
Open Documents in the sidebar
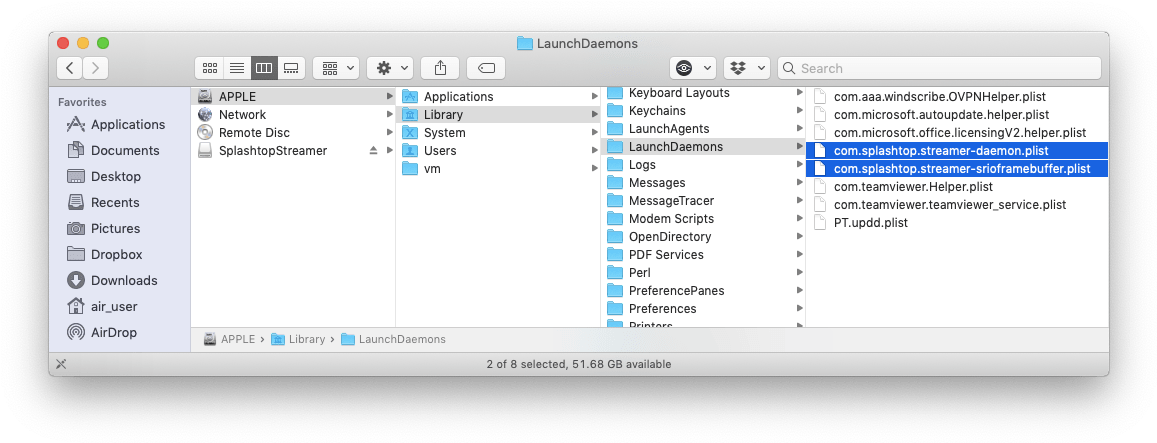pyautogui.click(x=112, y=151)
